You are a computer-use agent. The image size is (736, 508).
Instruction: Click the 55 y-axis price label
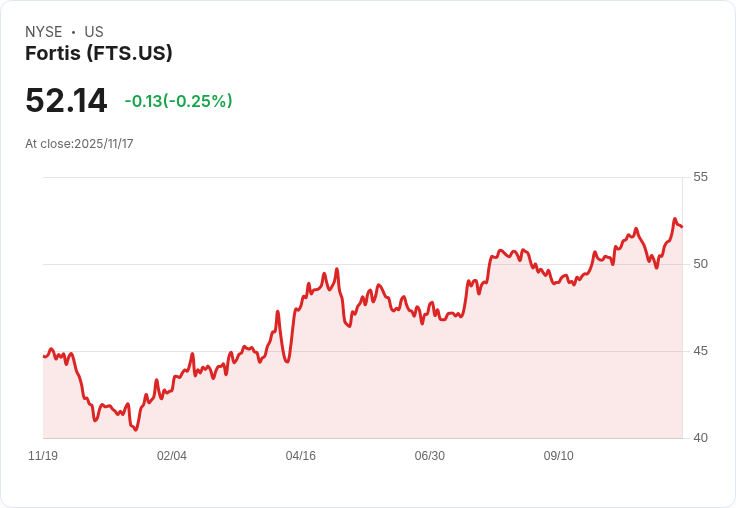700,177
